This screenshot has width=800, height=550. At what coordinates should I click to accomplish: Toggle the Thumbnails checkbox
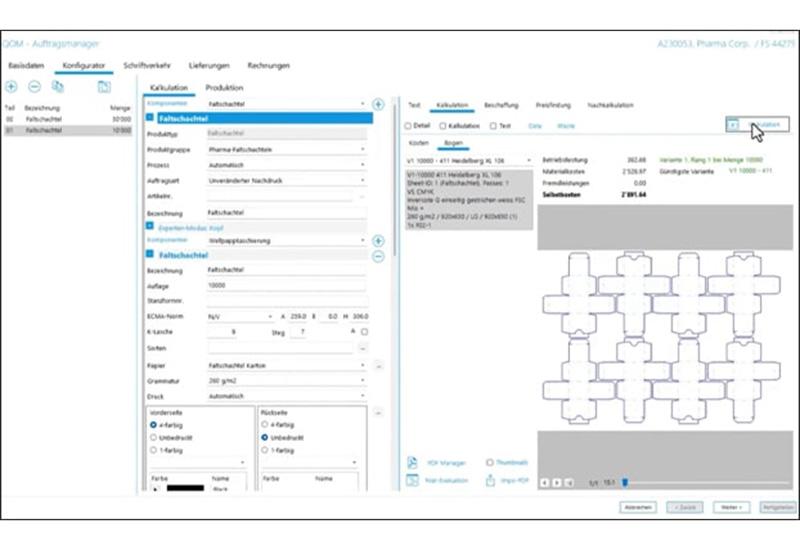pos(489,463)
